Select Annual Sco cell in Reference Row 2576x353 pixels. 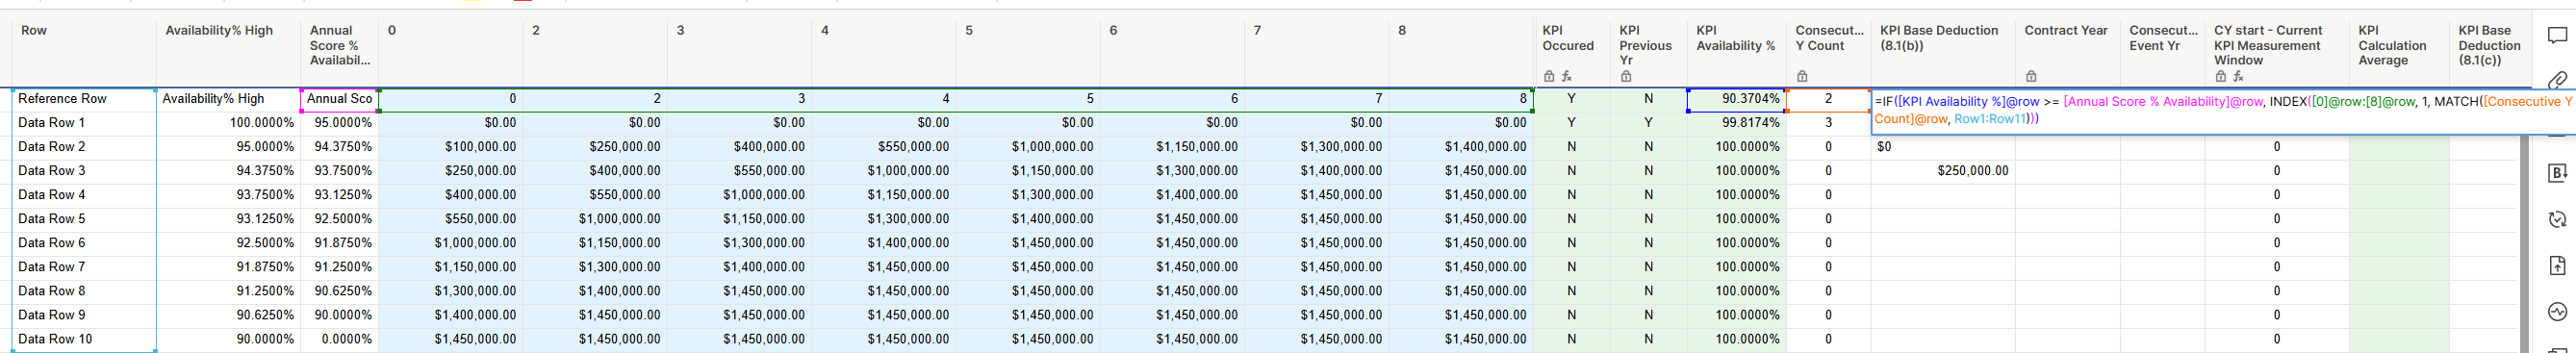339,99
